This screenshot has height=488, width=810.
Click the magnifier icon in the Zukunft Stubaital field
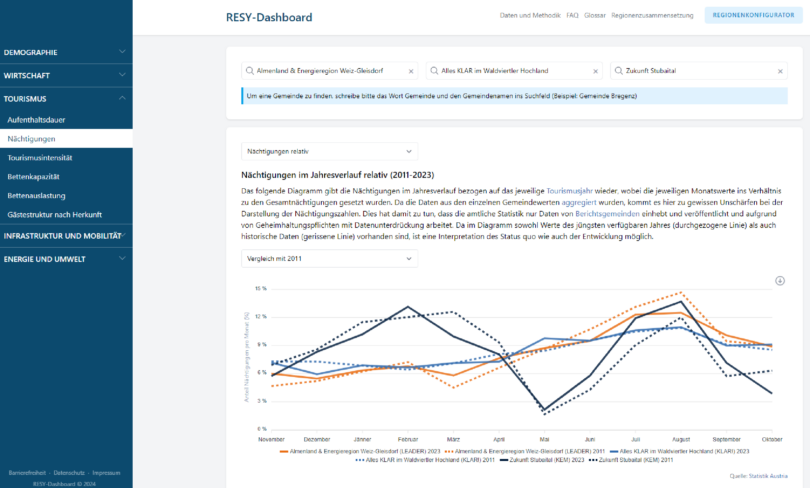[x=617, y=72]
